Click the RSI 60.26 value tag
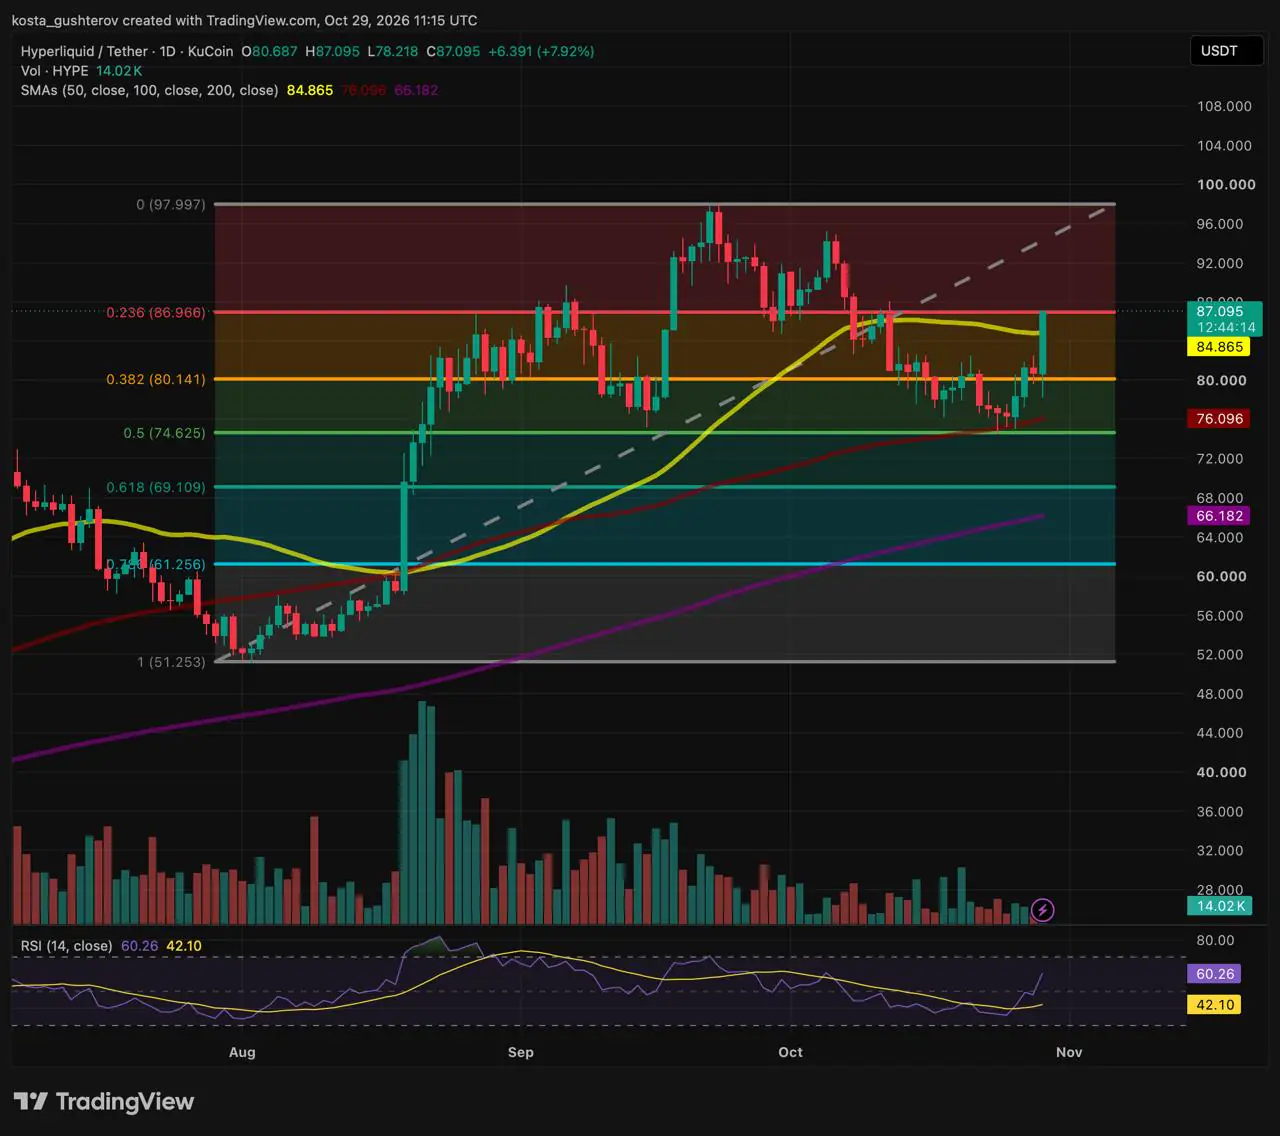1280x1136 pixels. tap(1214, 974)
